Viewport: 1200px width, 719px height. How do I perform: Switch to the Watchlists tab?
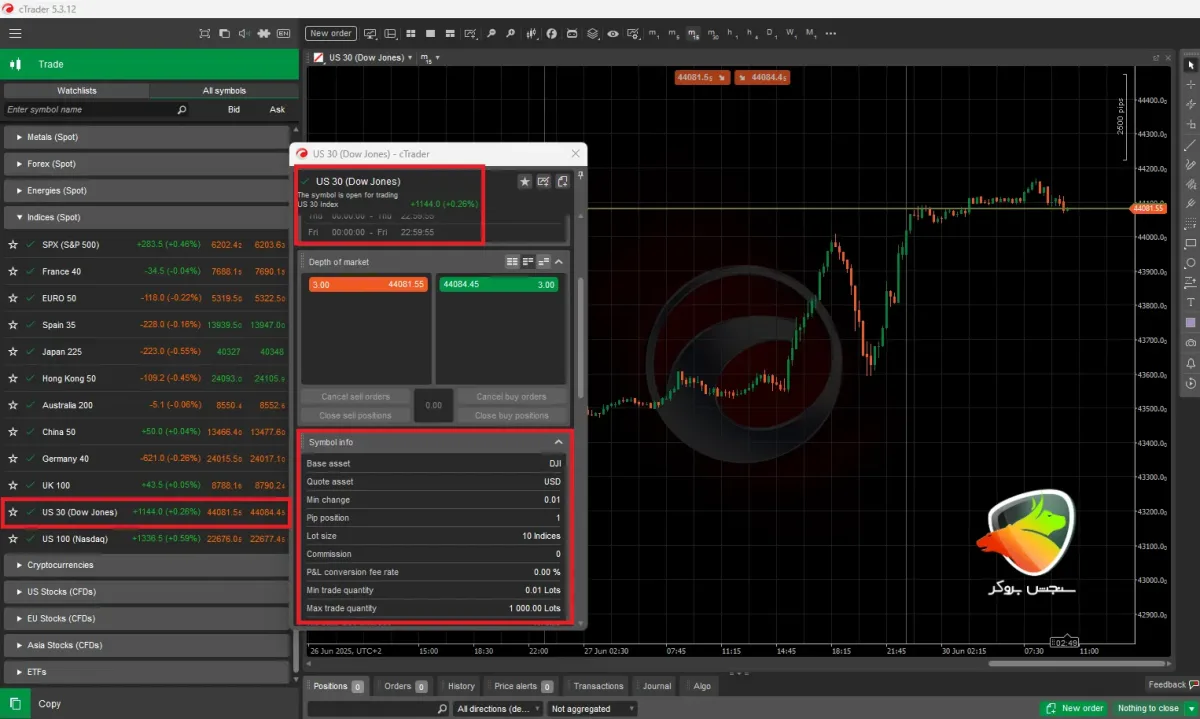coord(77,90)
